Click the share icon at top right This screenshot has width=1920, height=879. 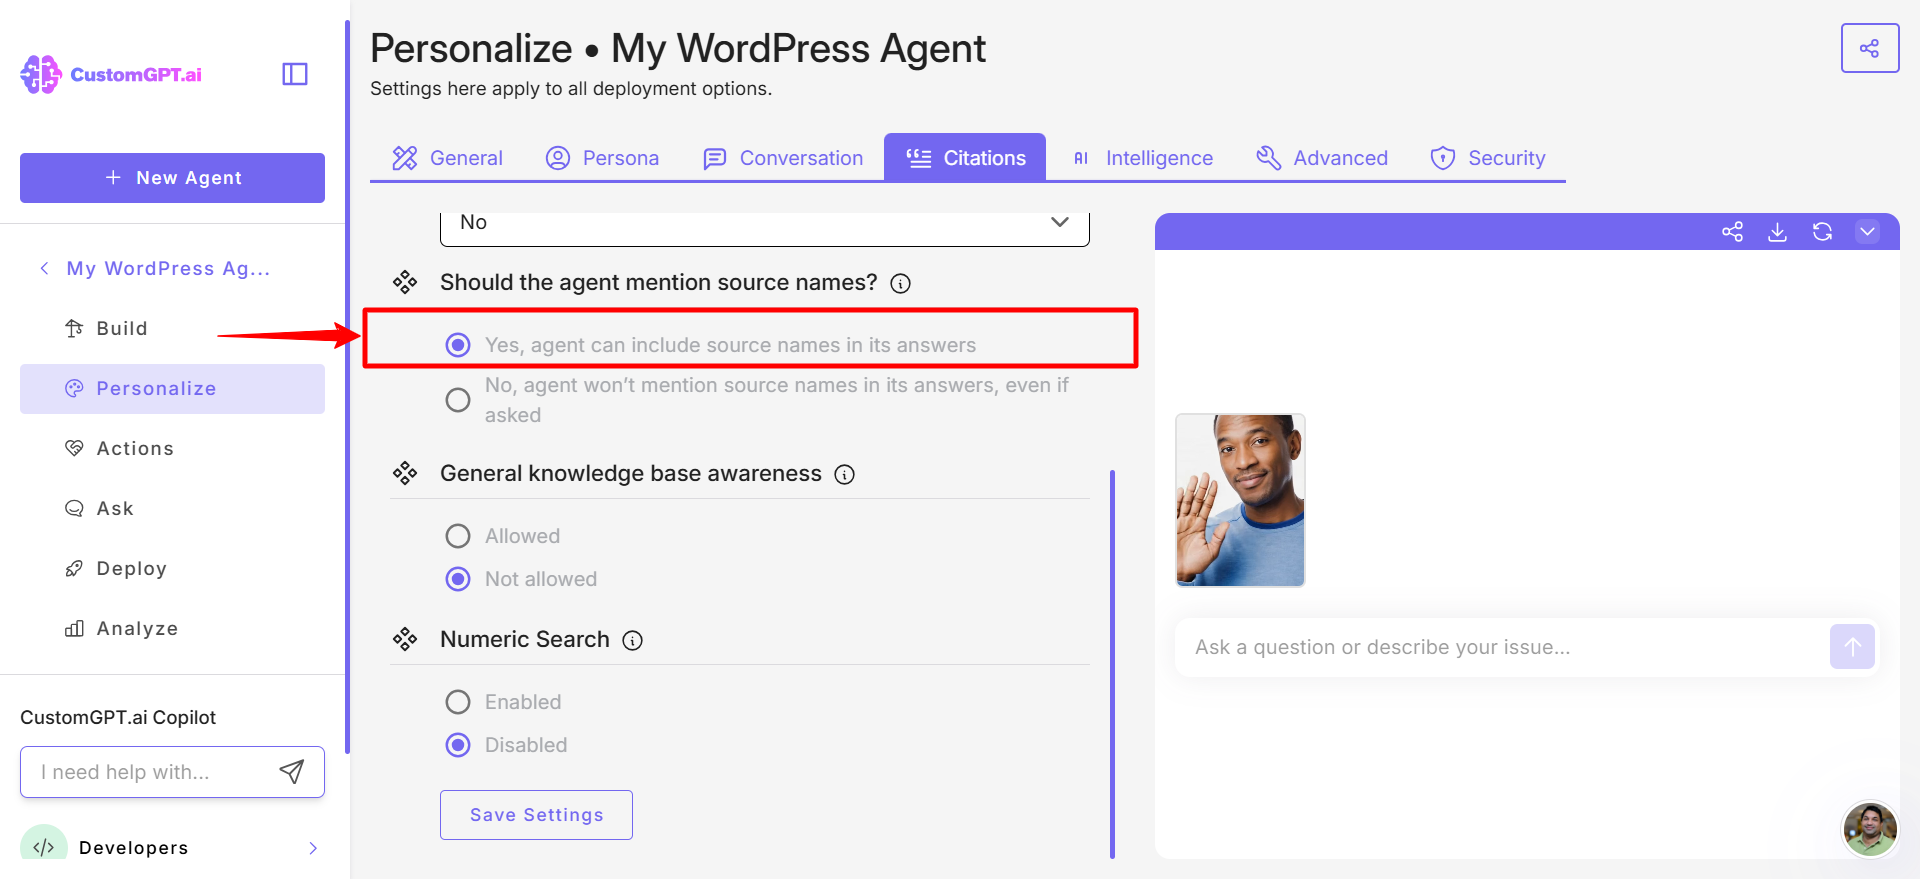[1869, 48]
